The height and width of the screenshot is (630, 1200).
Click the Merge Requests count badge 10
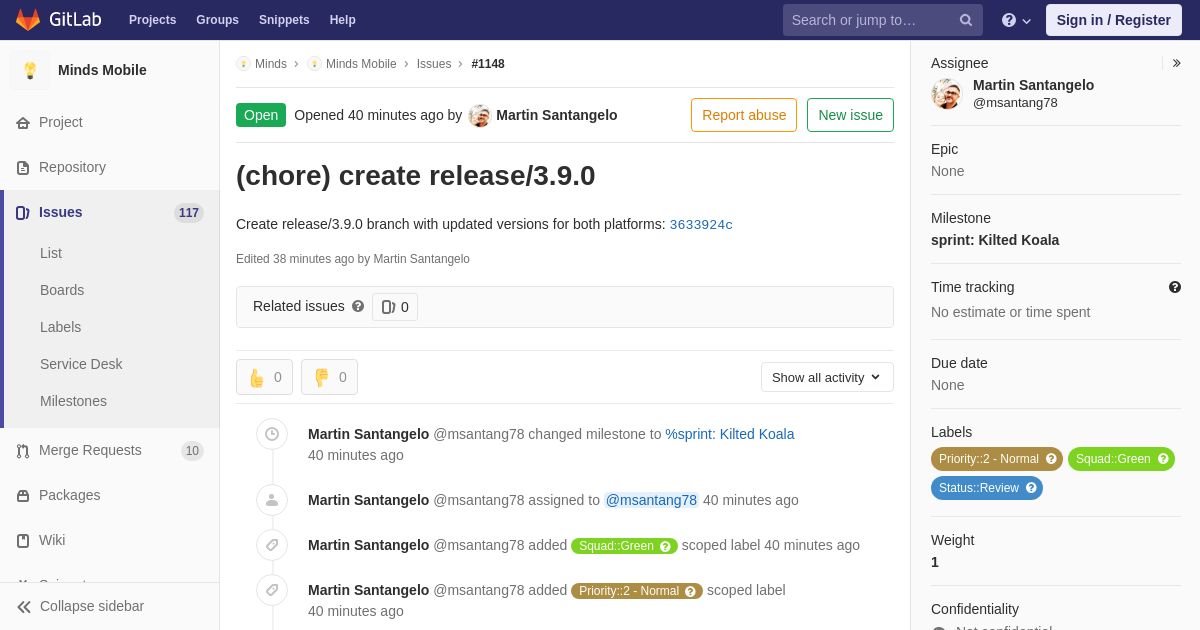(x=192, y=451)
